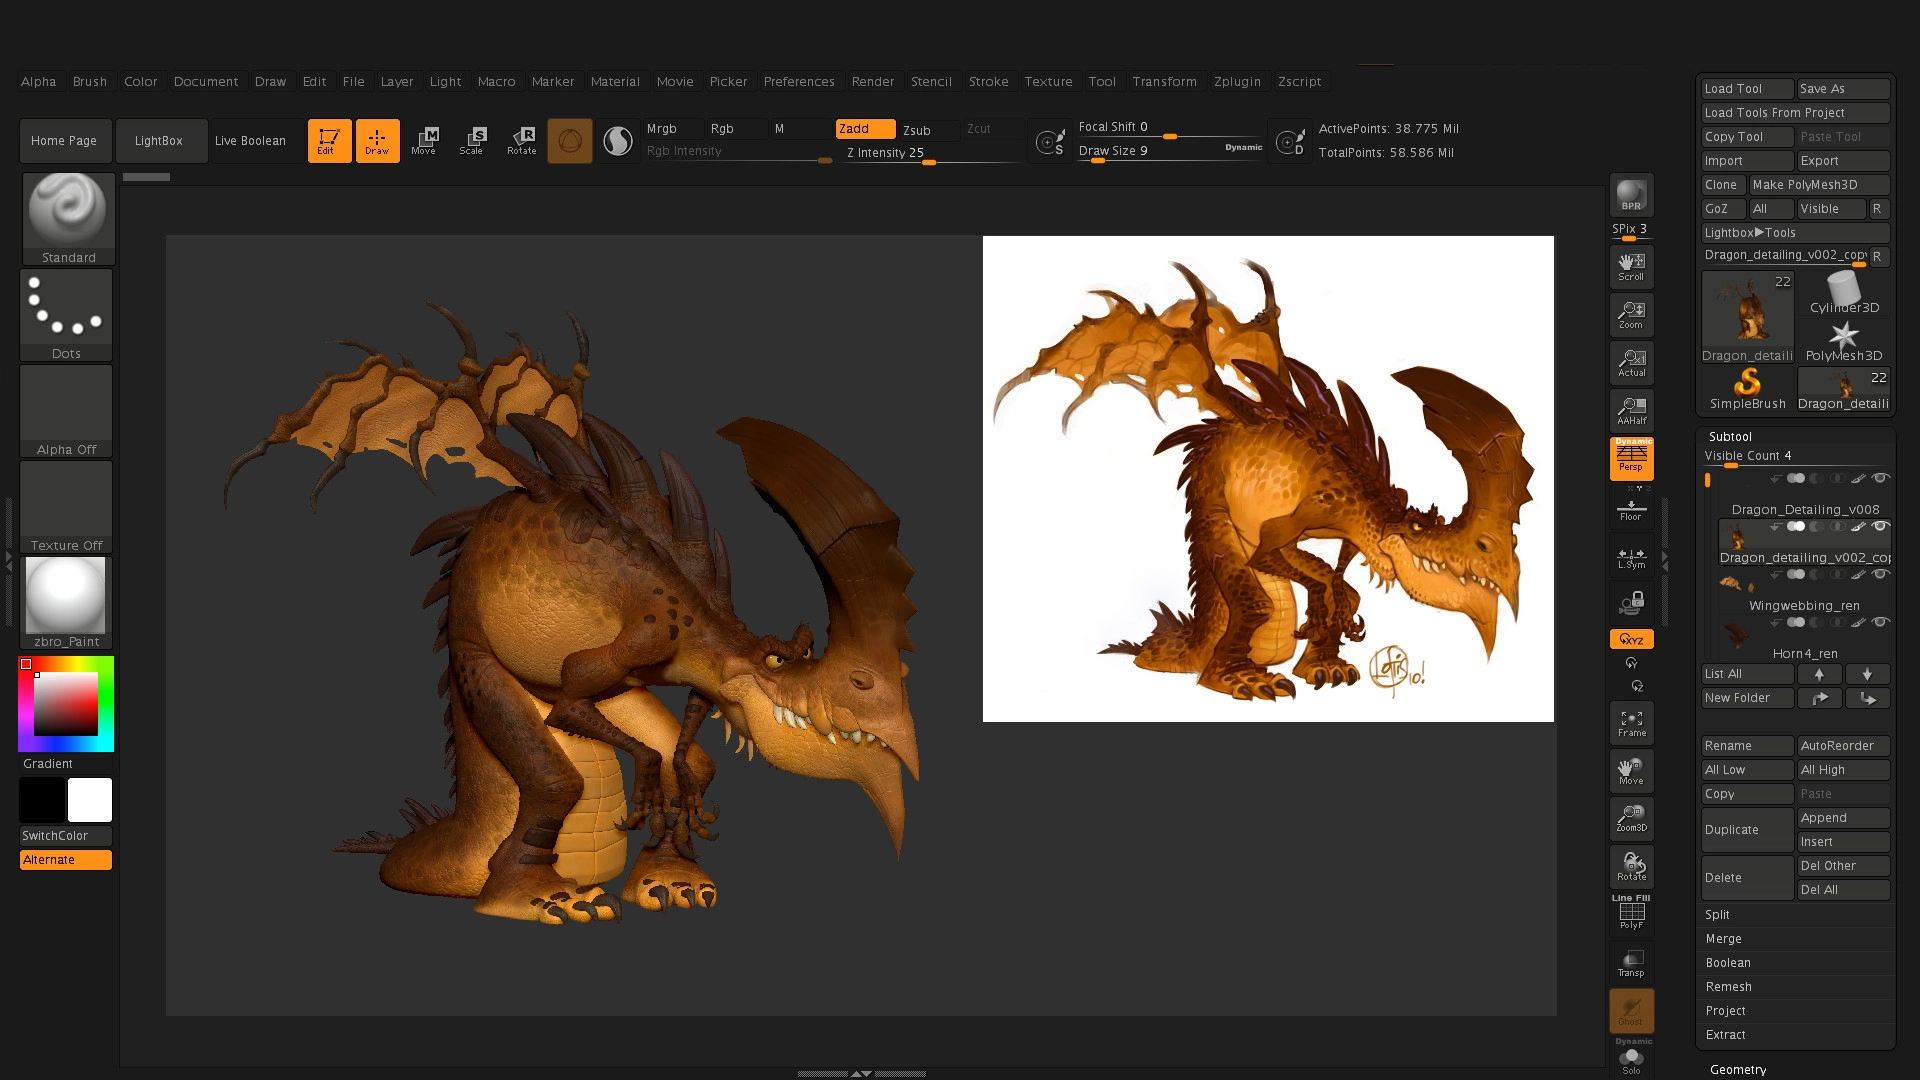Screen dimensions: 1920x1080
Task: Collapse the Subtool panel header
Action: click(1730, 437)
